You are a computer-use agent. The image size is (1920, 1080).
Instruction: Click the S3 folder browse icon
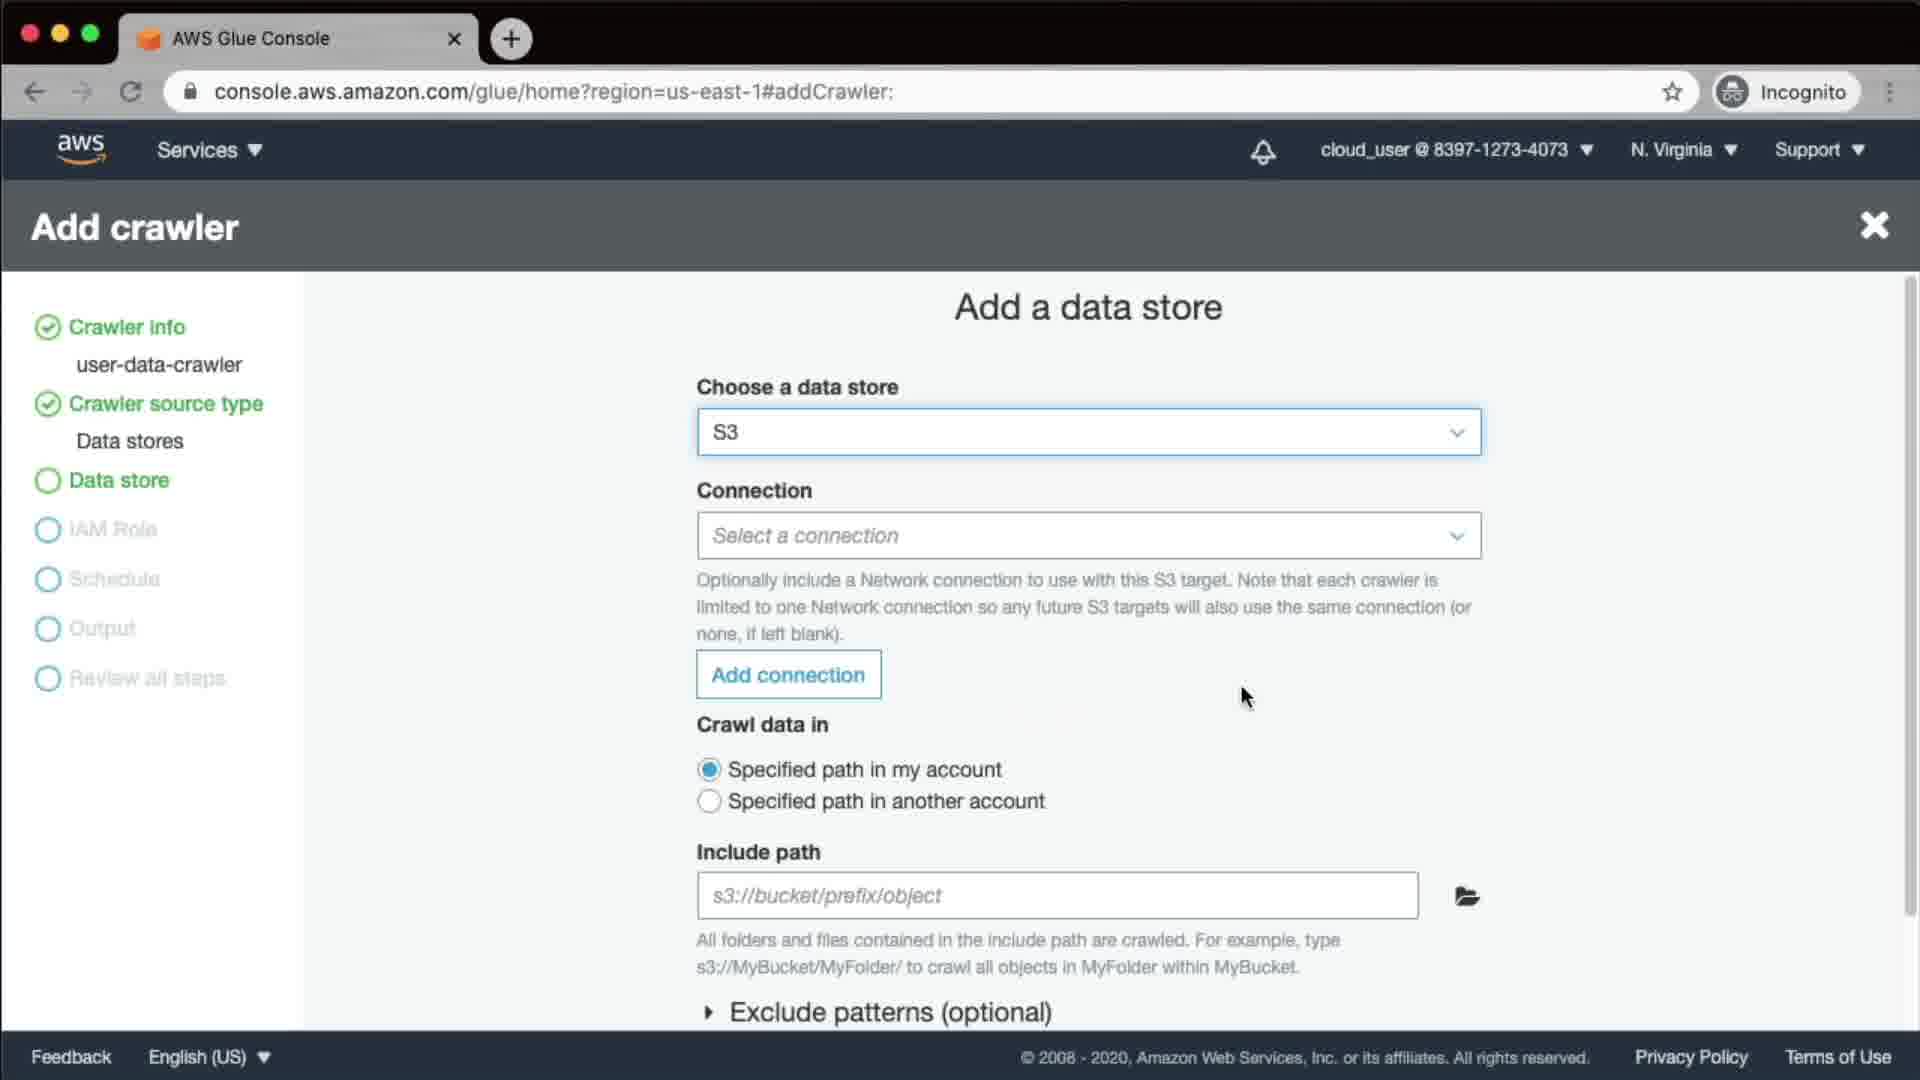[x=1466, y=896]
